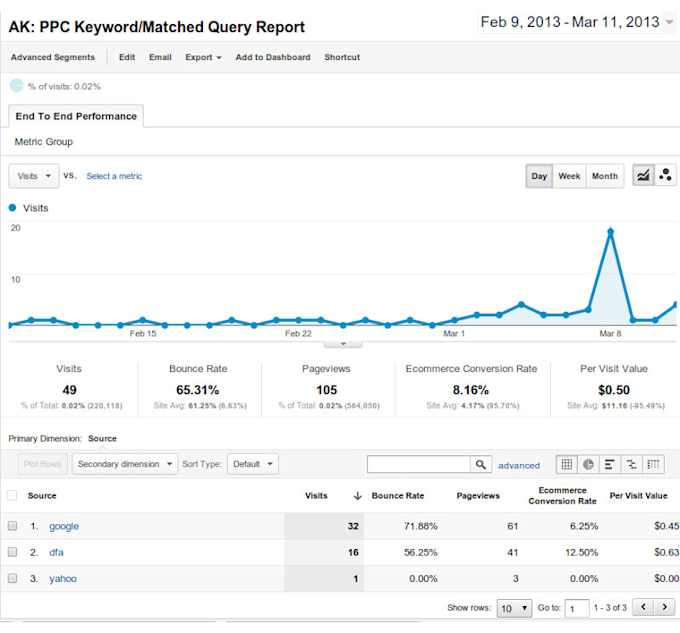
Task: Sort by the Source column header
Action: 42,496
